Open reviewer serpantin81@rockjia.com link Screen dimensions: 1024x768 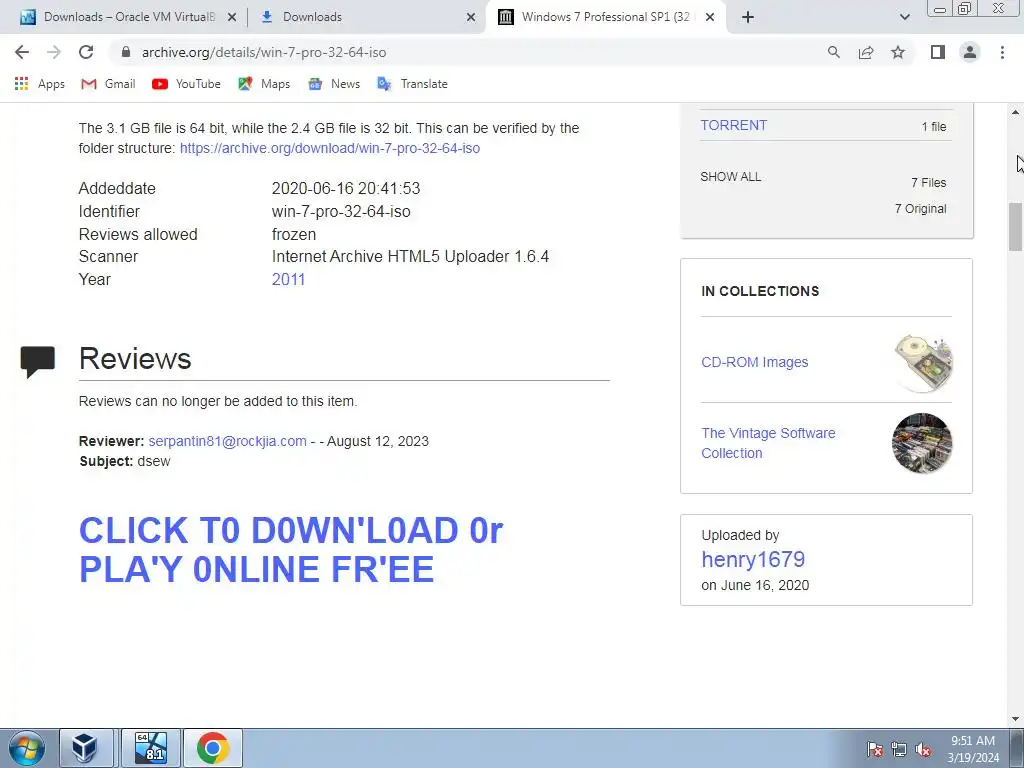pyautogui.click(x=227, y=441)
